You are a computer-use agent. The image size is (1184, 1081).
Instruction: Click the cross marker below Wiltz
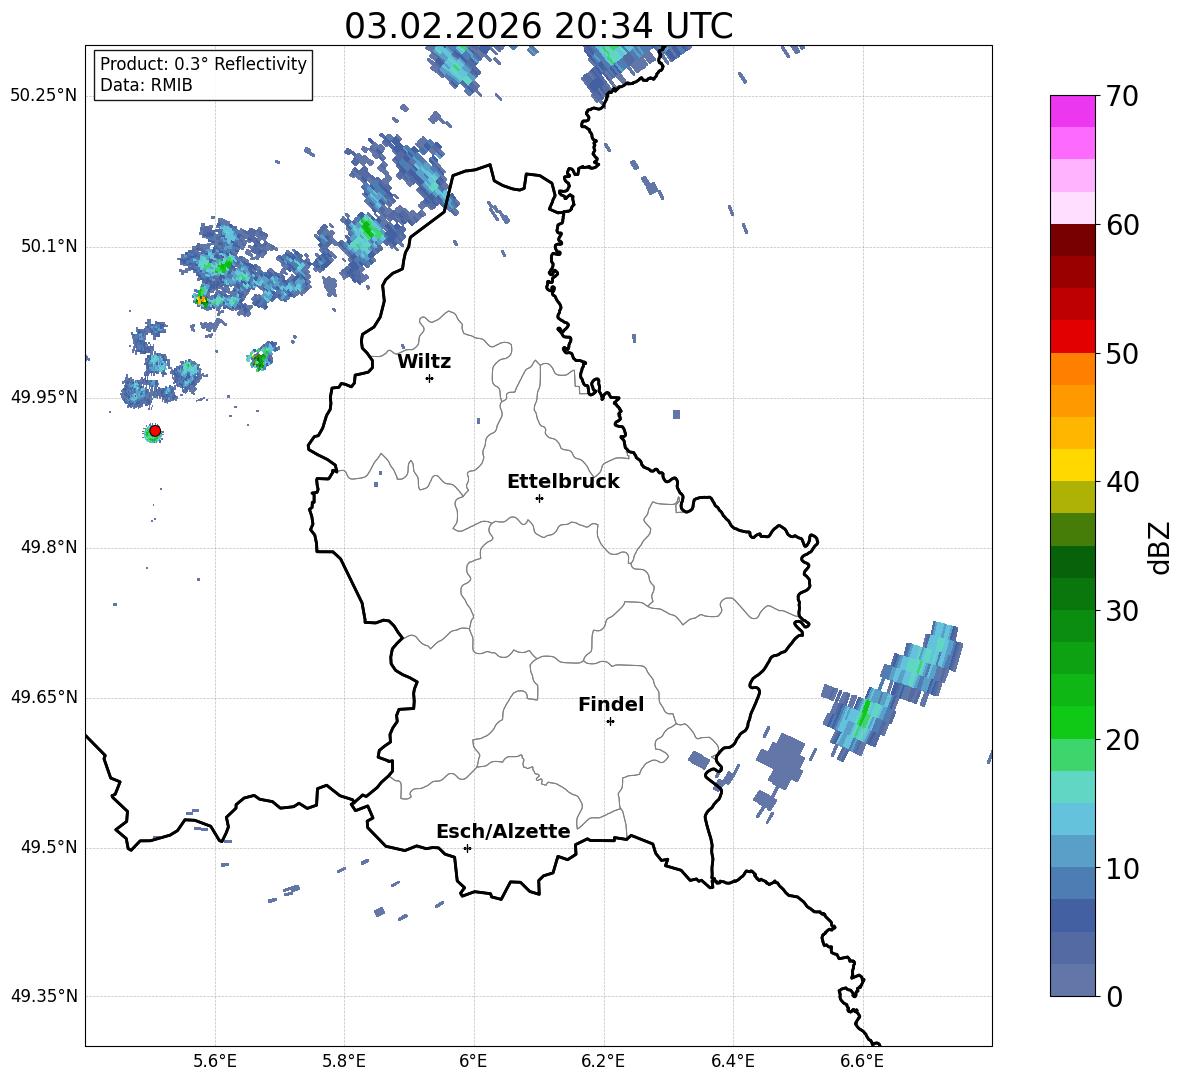[430, 378]
